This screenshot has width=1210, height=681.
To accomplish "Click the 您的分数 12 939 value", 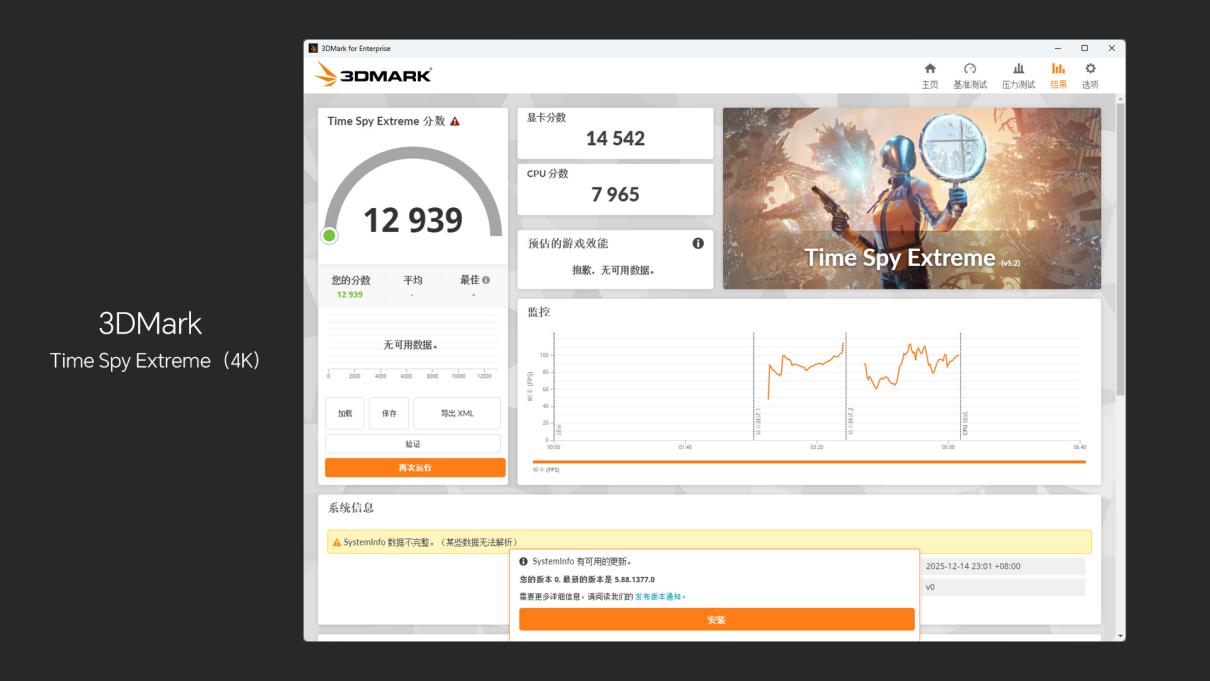I will (x=350, y=295).
